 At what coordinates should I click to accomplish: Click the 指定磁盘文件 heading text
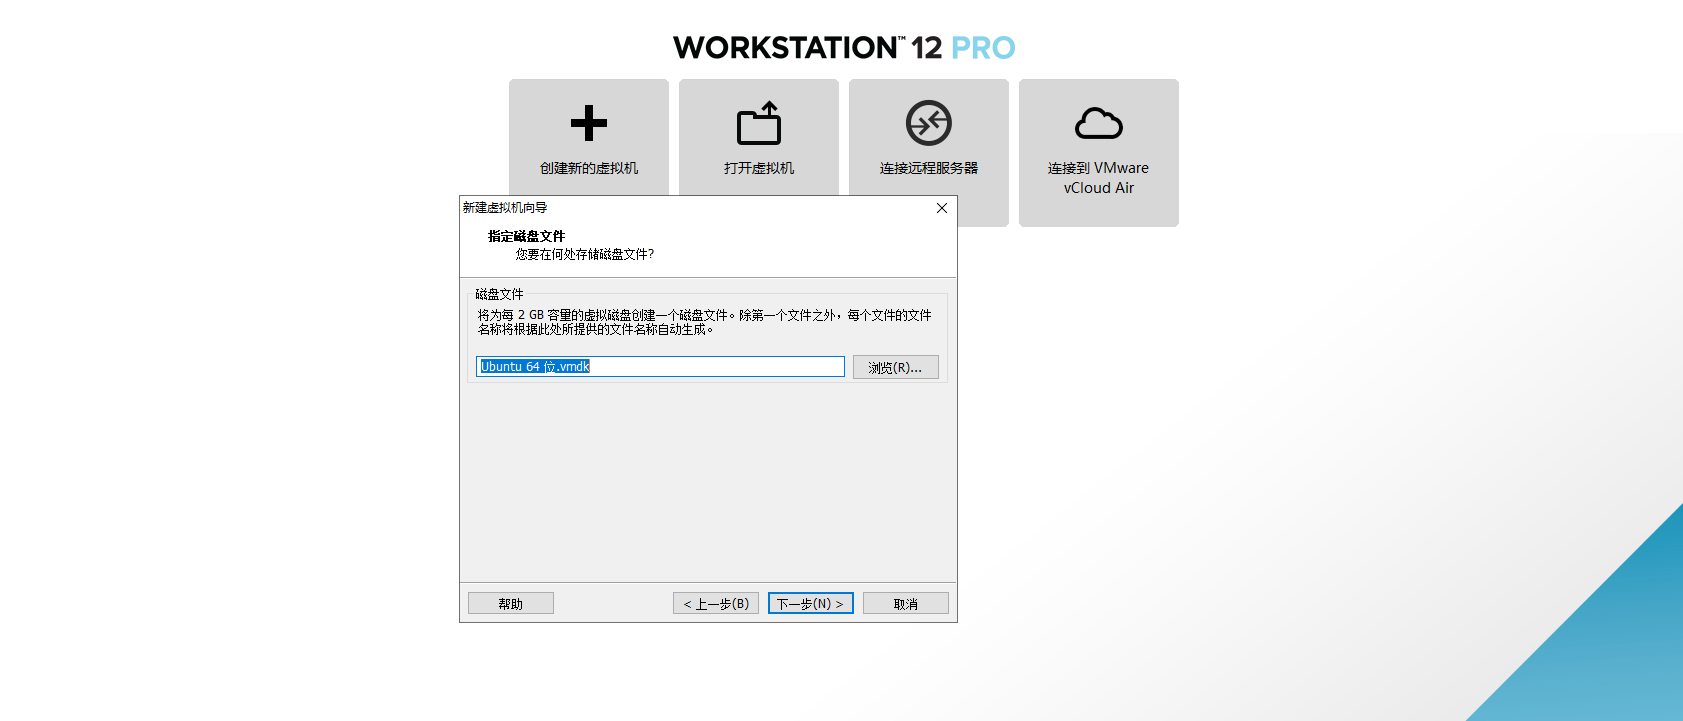(526, 236)
